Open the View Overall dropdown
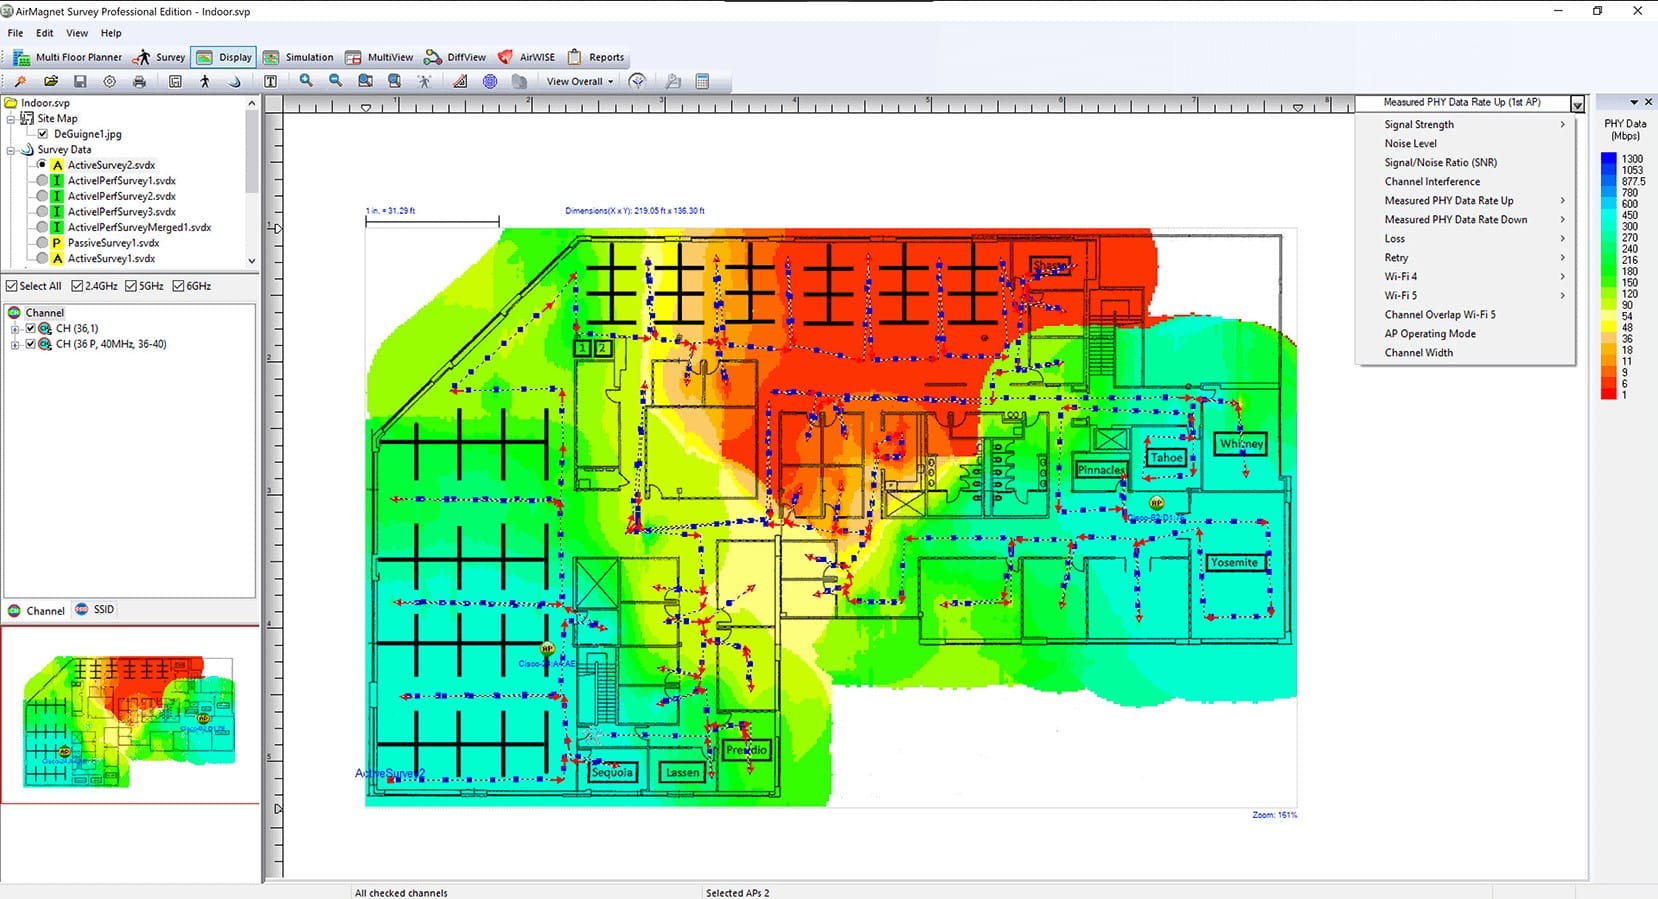The image size is (1658, 899). click(x=580, y=82)
